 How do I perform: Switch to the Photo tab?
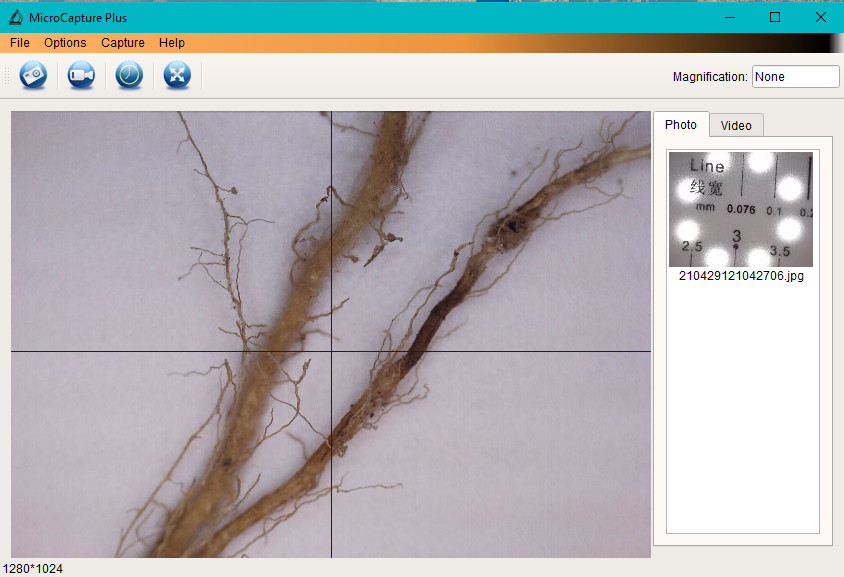(x=681, y=125)
